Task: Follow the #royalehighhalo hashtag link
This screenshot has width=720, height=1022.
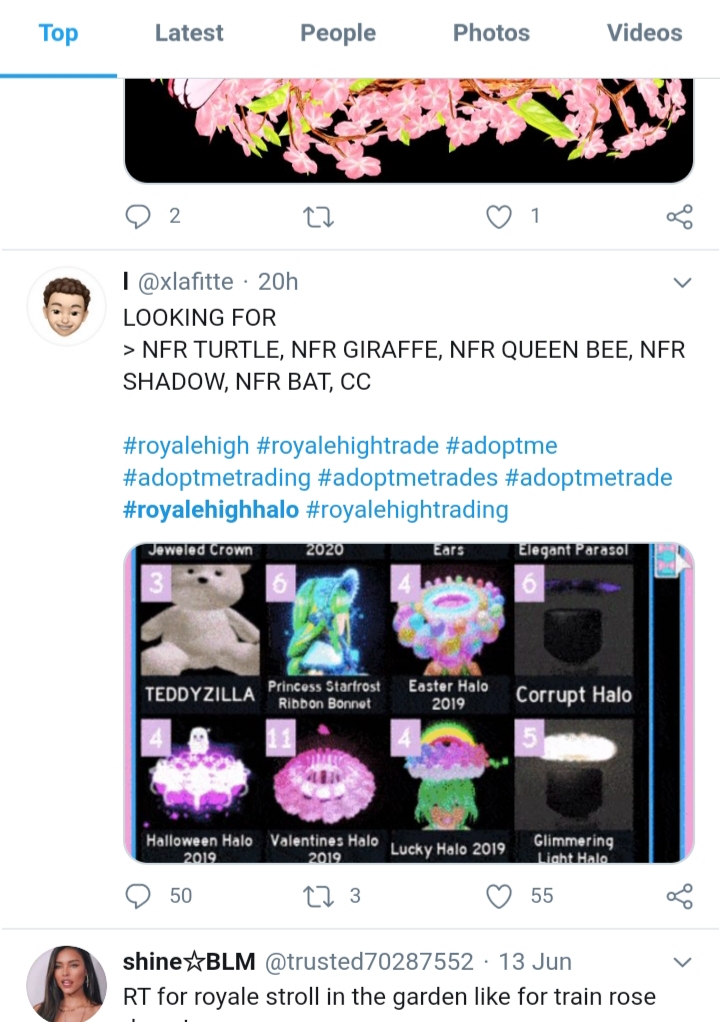Action: tap(210, 510)
